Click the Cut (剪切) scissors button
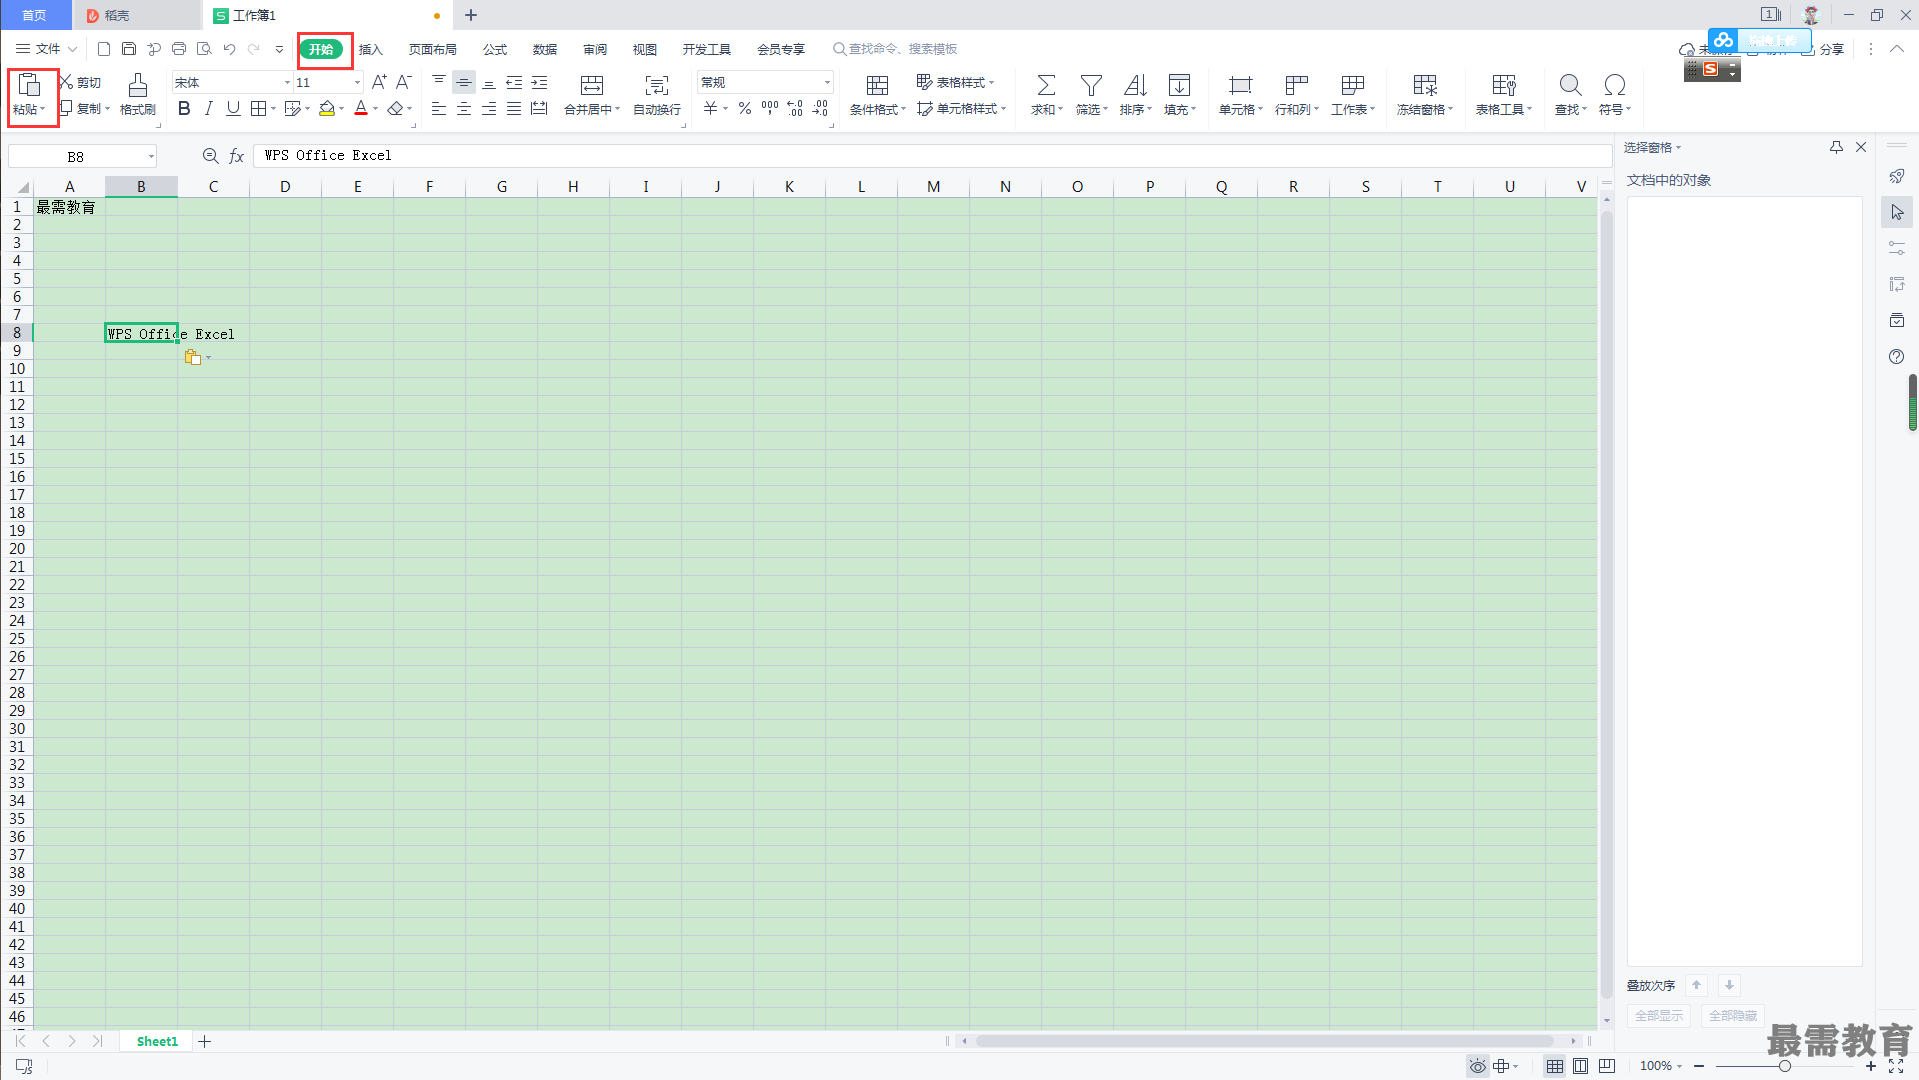 80,82
